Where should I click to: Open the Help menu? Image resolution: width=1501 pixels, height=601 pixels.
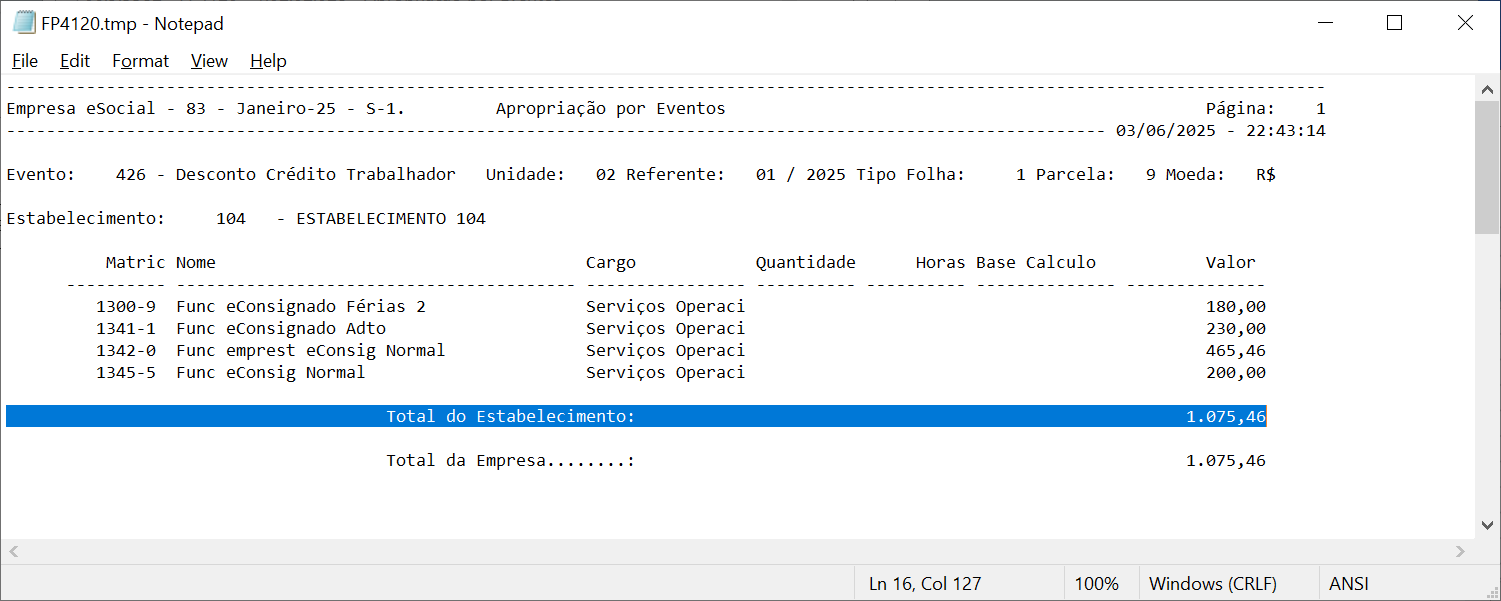268,61
